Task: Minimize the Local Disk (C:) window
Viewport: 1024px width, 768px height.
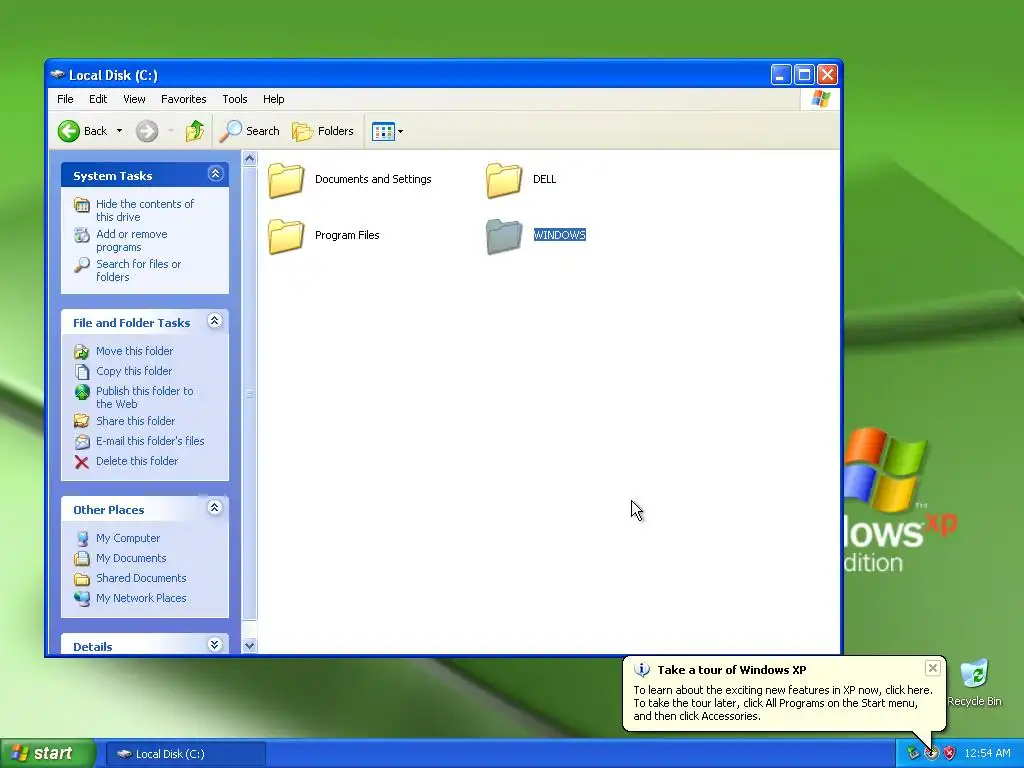Action: 780,75
